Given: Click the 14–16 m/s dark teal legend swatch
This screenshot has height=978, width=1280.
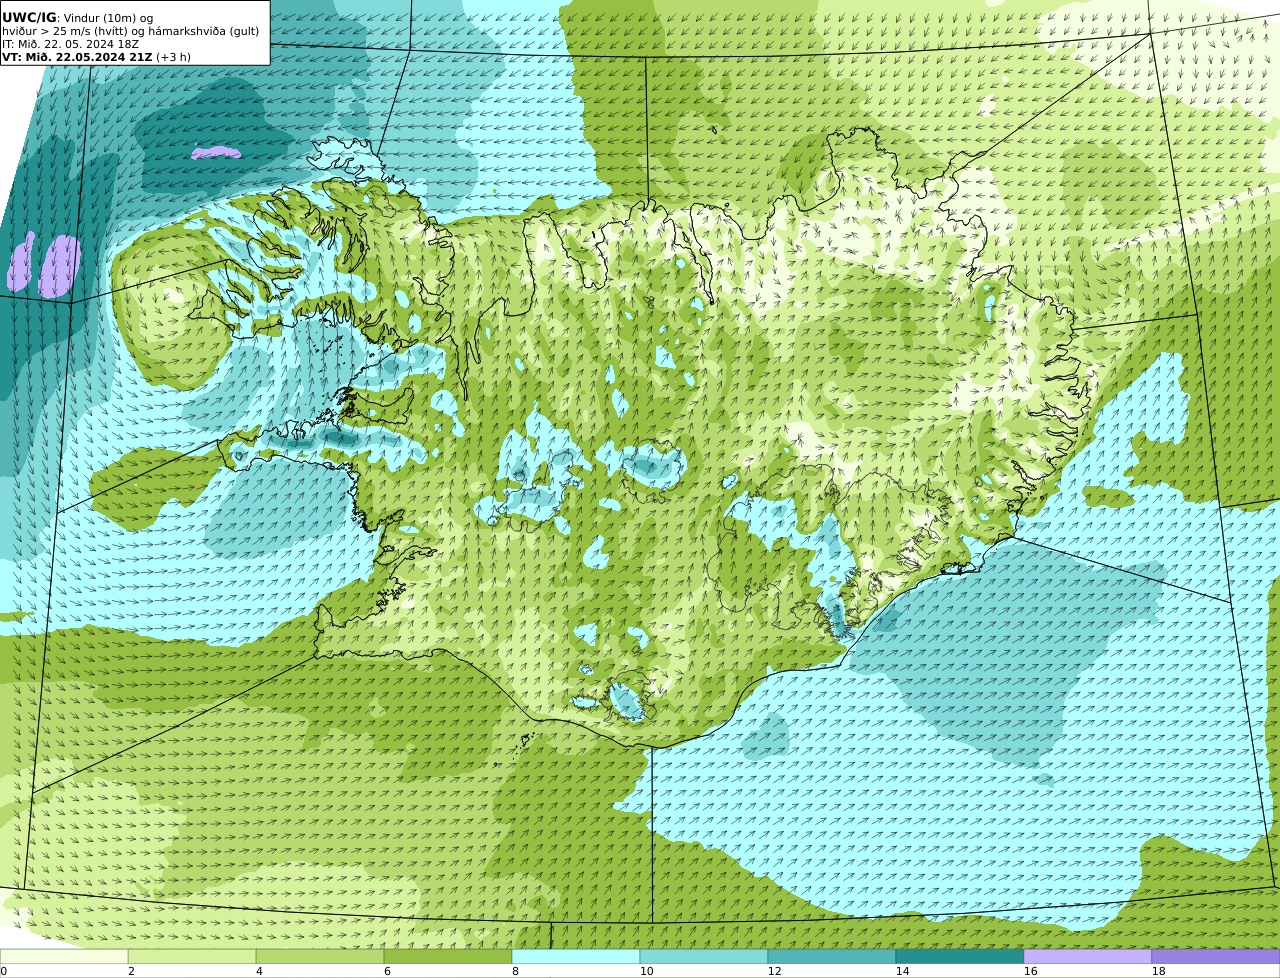Looking at the screenshot, I should pyautogui.click(x=960, y=956).
